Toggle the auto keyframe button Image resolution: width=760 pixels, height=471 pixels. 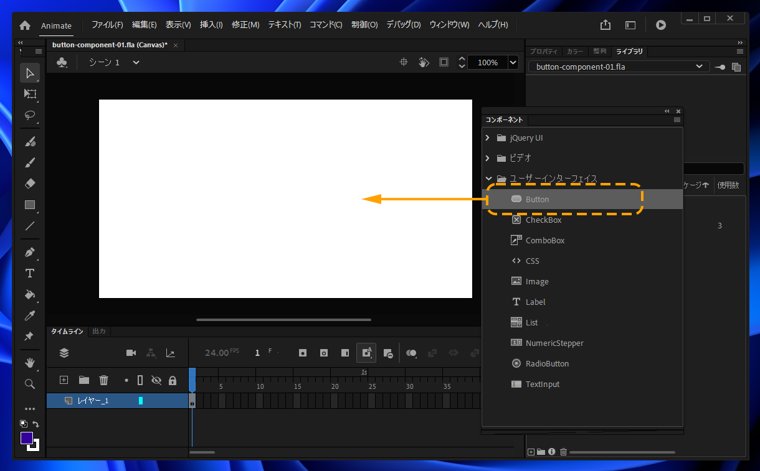[366, 353]
